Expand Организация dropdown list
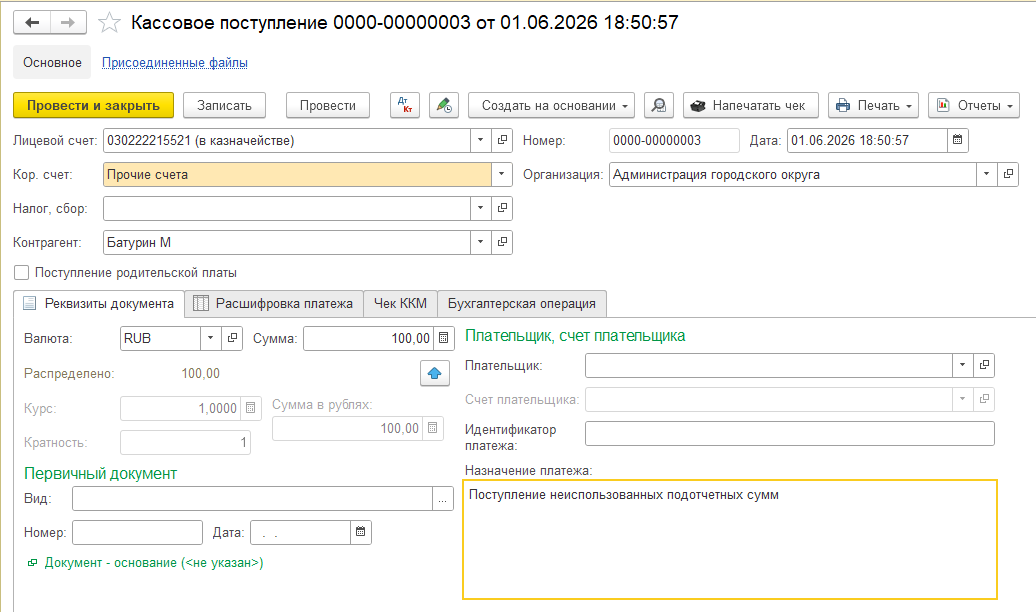Image resolution: width=1036 pixels, height=612 pixels. (986, 174)
